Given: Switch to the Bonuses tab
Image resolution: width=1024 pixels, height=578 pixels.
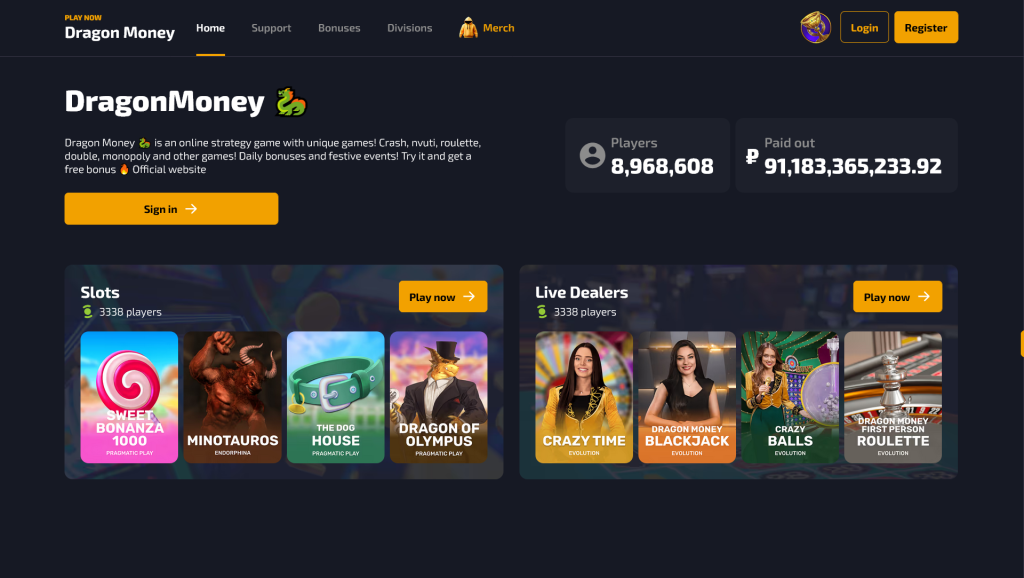Looking at the screenshot, I should coord(339,28).
